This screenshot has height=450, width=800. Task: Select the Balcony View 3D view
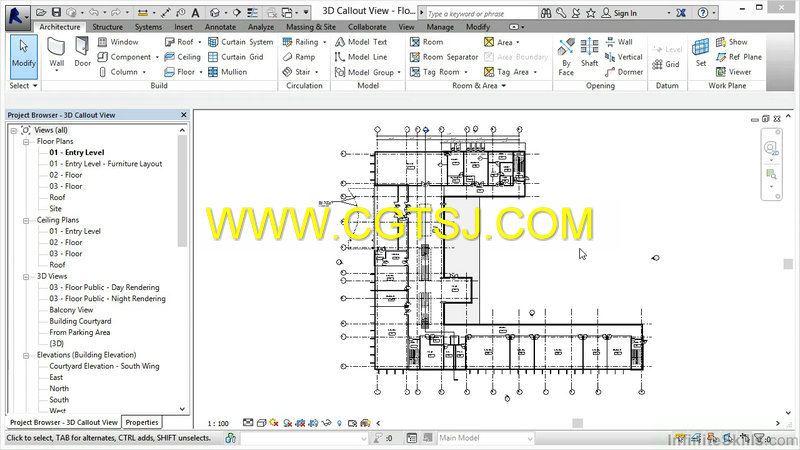(x=71, y=310)
